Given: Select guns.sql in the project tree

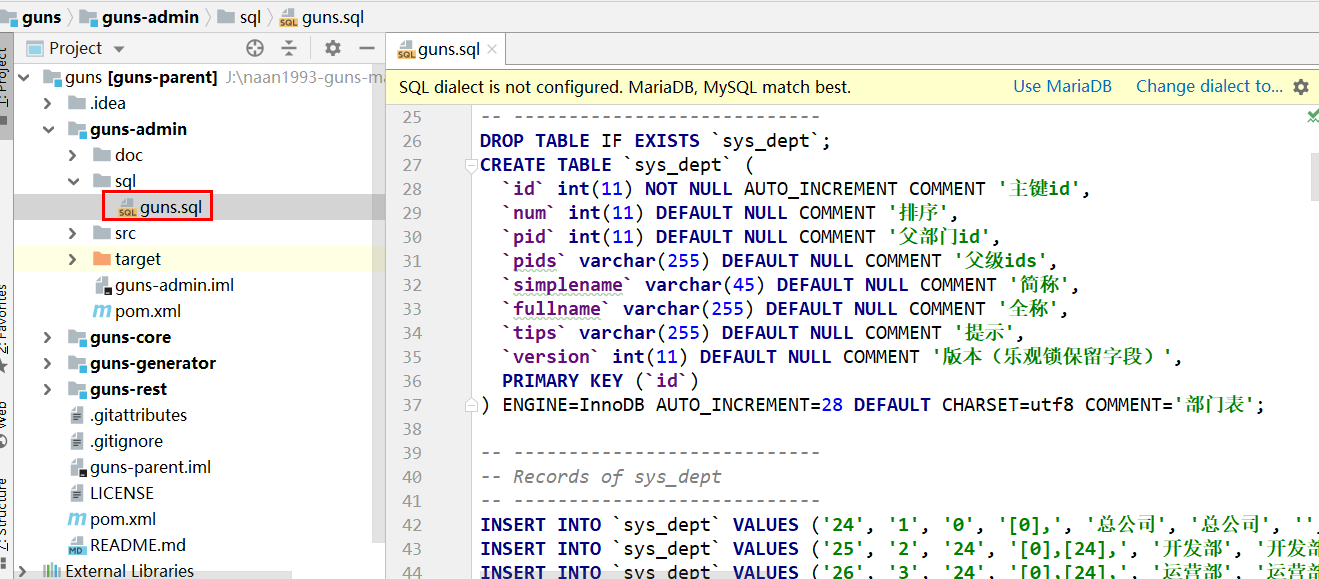Looking at the screenshot, I should [x=170, y=207].
